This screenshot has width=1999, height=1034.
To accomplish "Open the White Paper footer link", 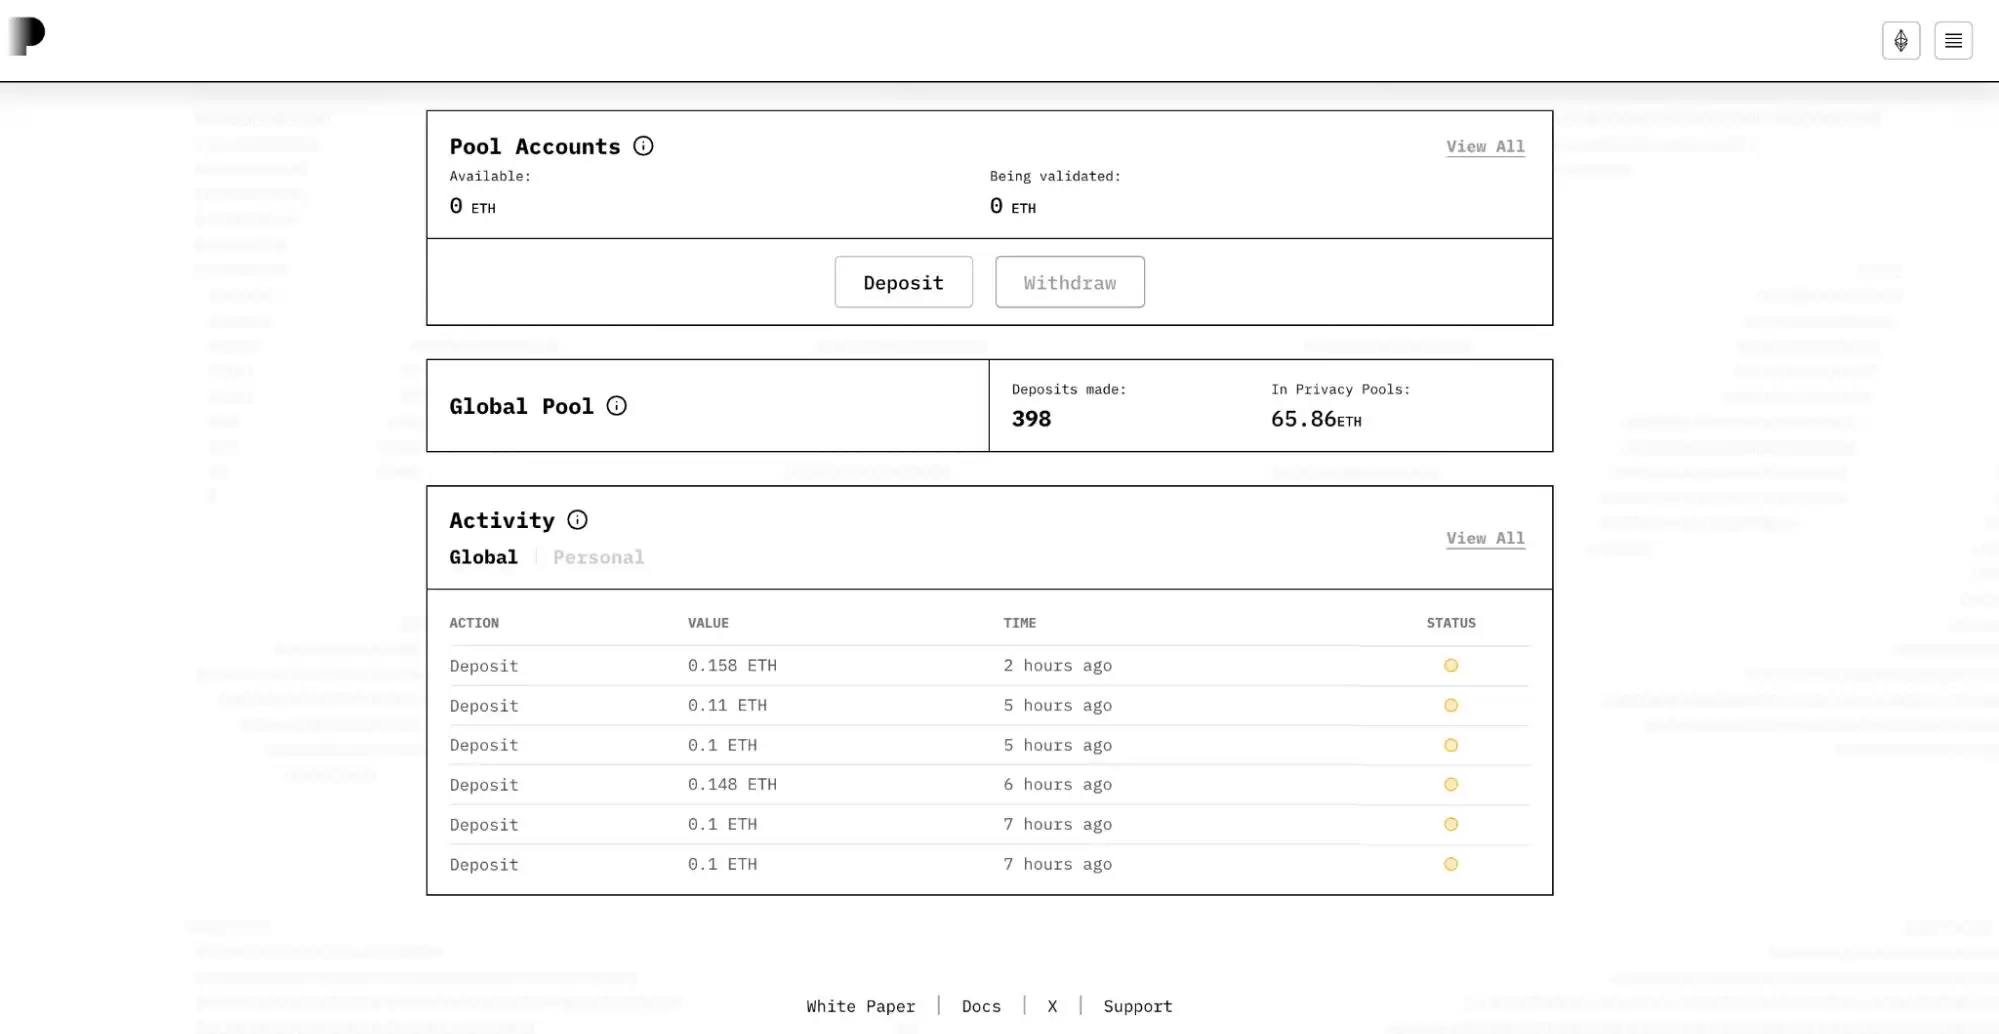I will [860, 1006].
